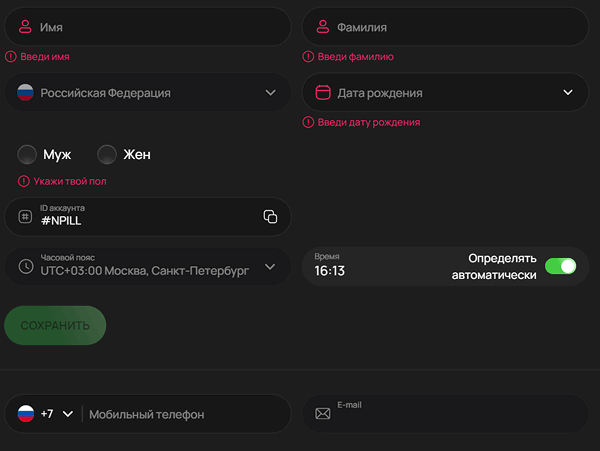The width and height of the screenshot is (600, 451).
Task: Copy account ID with the copy icon
Action: click(x=270, y=217)
